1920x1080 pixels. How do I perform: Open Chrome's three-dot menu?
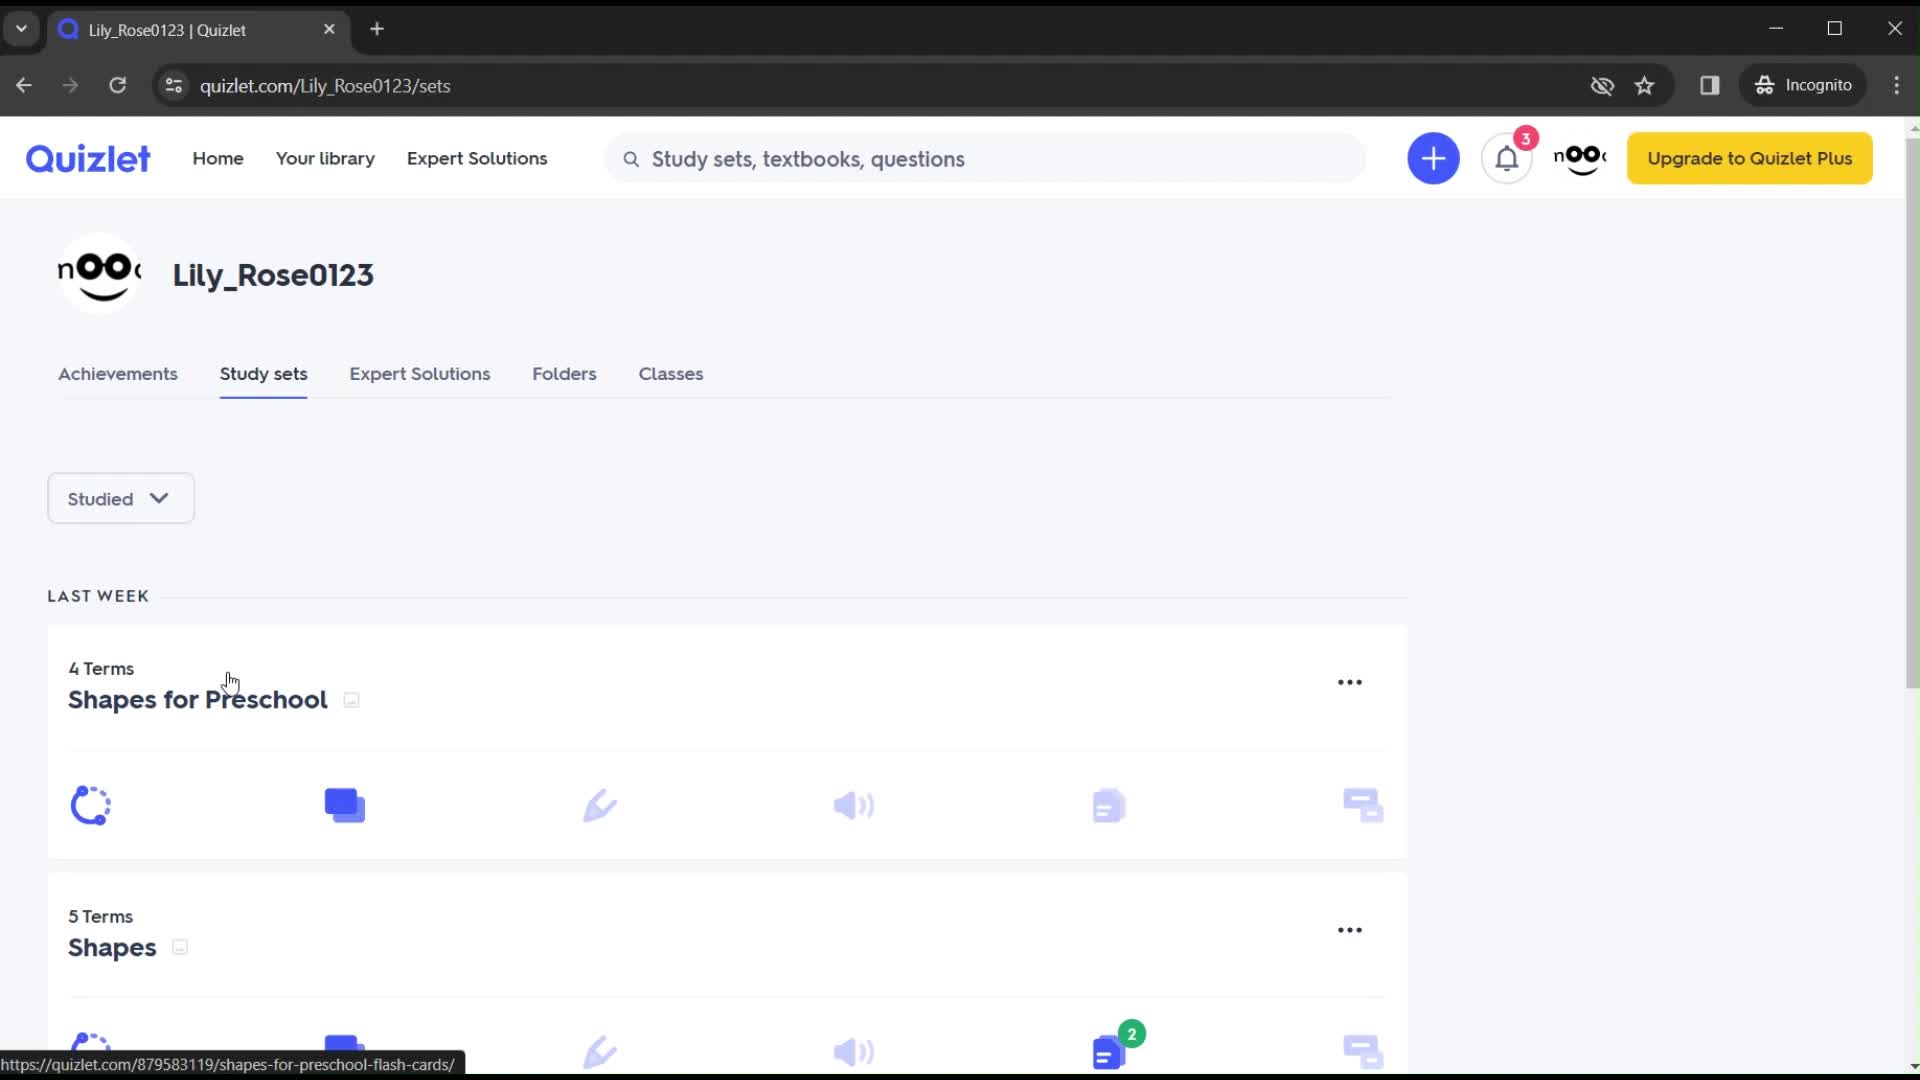(x=1896, y=86)
